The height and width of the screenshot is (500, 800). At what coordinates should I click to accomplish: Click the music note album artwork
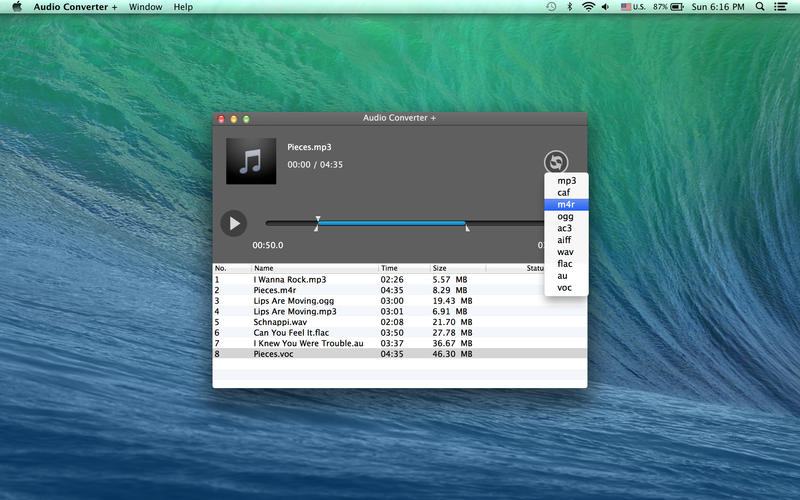pyautogui.click(x=250, y=161)
